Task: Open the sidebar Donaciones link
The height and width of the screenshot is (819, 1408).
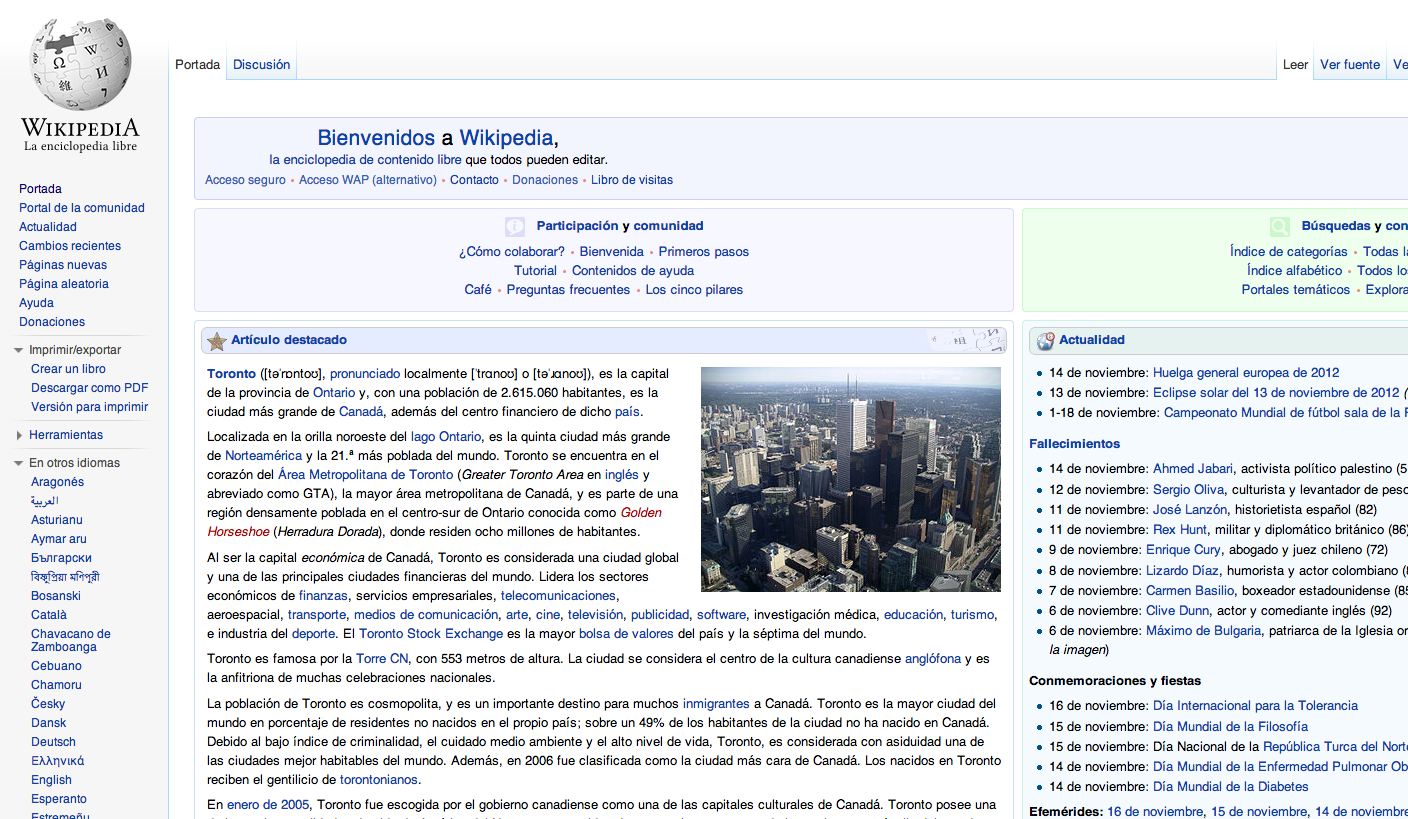Action: [x=52, y=322]
